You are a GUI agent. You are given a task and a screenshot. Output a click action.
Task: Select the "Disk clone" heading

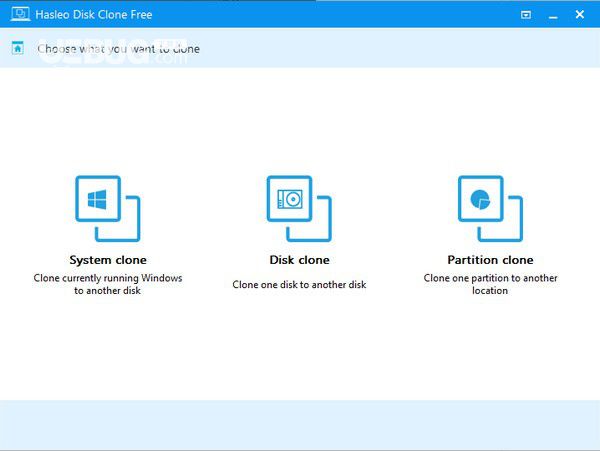[299, 260]
